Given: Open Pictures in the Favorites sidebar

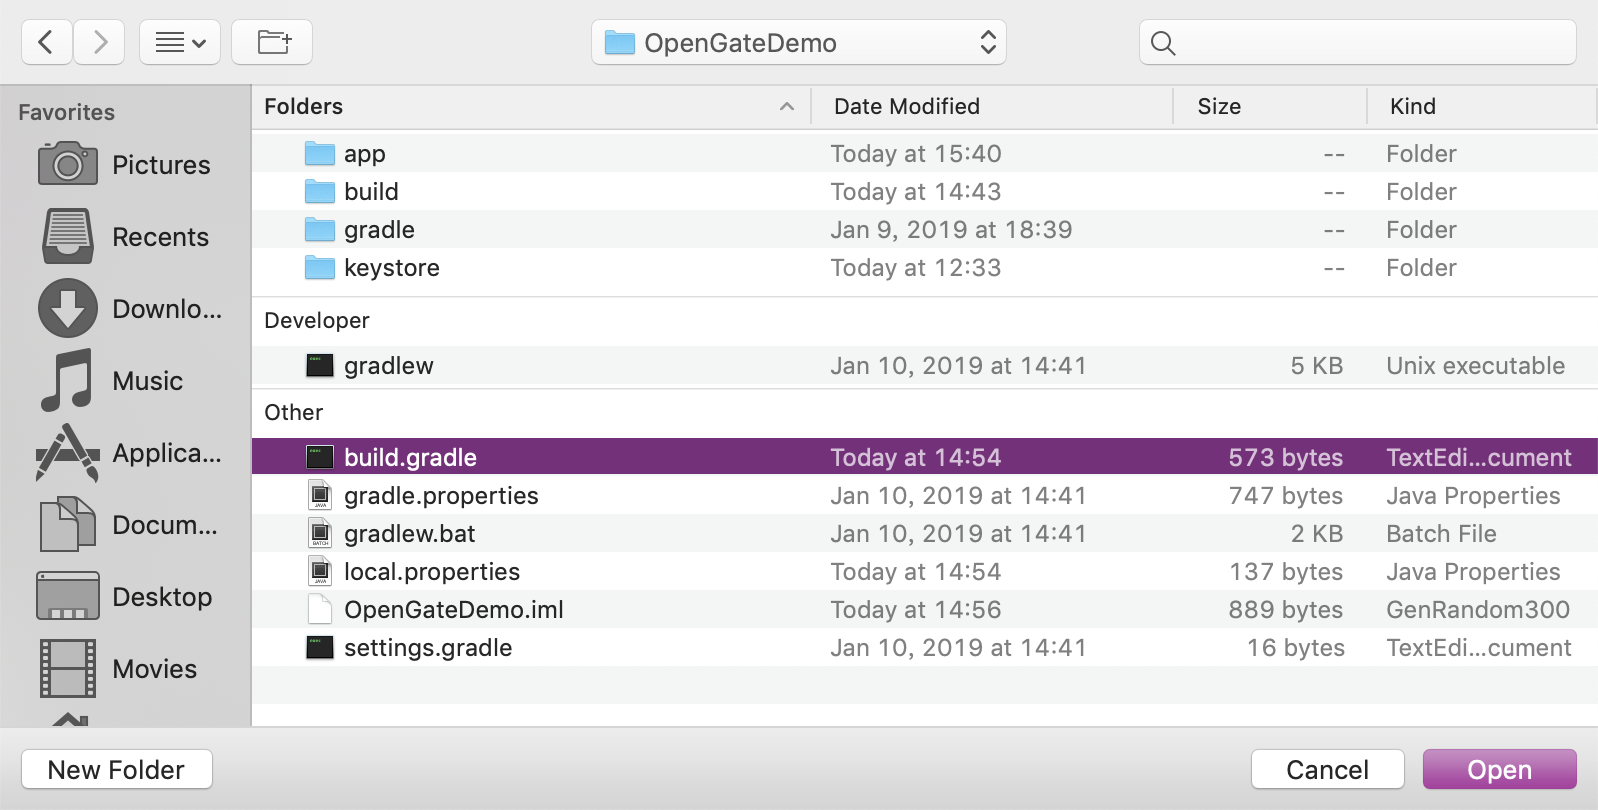Looking at the screenshot, I should click(x=124, y=165).
